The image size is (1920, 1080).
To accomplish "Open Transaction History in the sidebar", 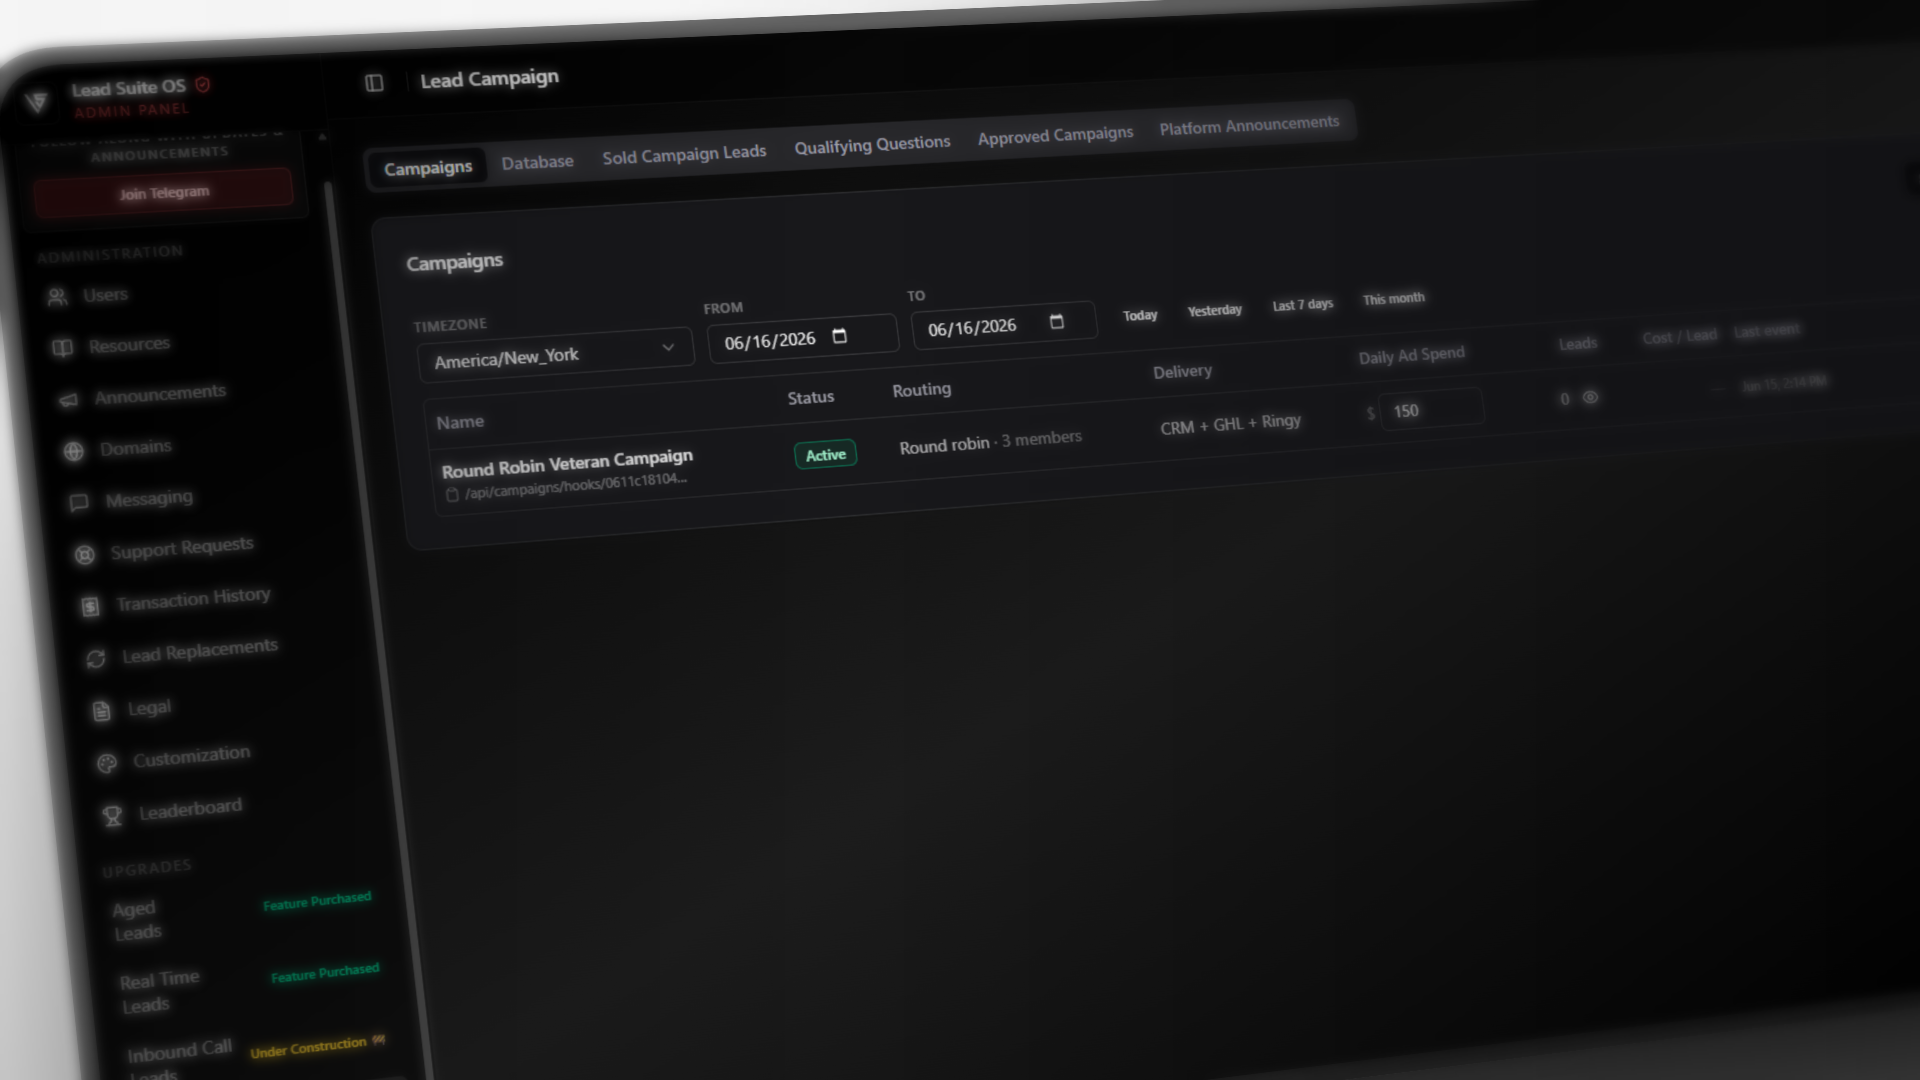I will click(x=193, y=598).
